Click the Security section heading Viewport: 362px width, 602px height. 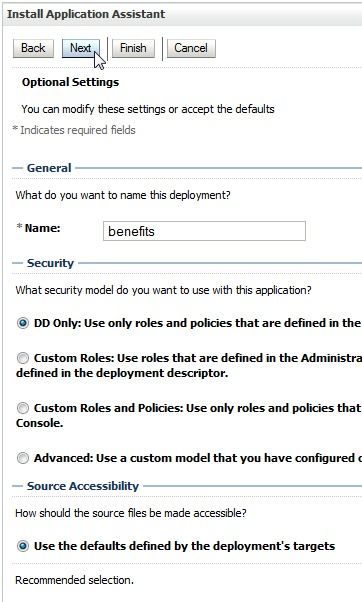50,263
